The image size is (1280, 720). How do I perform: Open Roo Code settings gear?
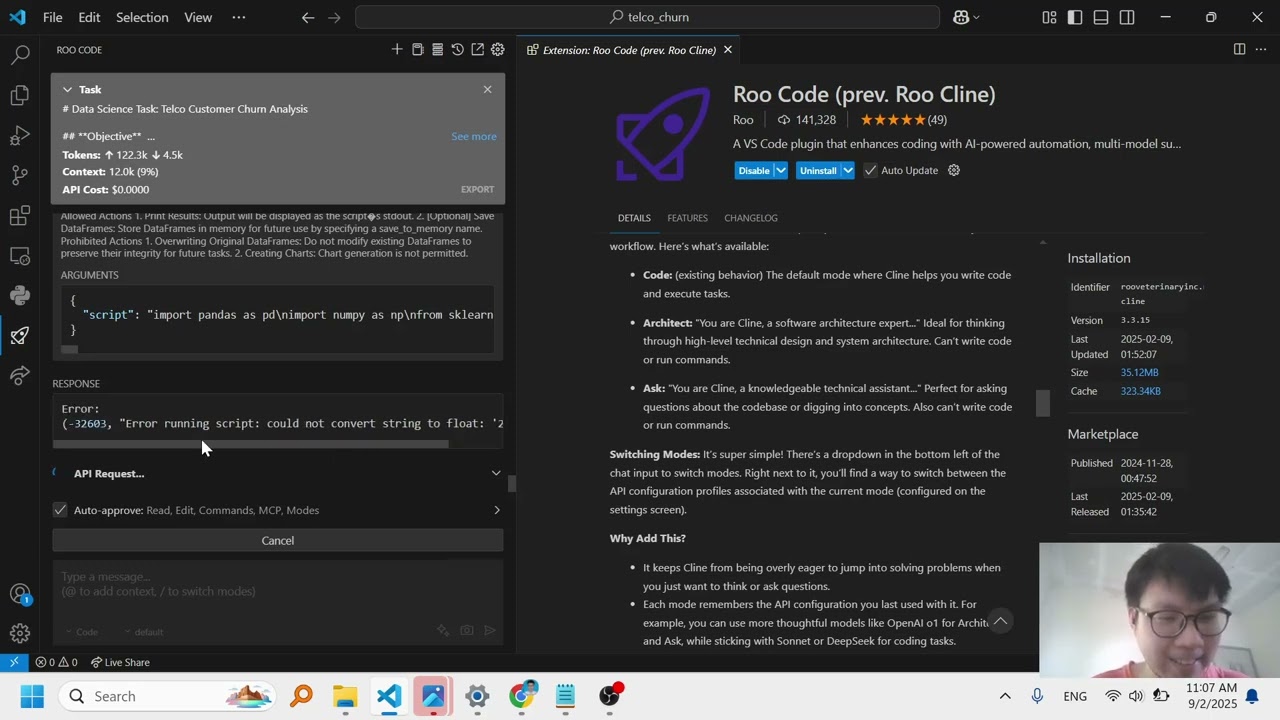(497, 50)
